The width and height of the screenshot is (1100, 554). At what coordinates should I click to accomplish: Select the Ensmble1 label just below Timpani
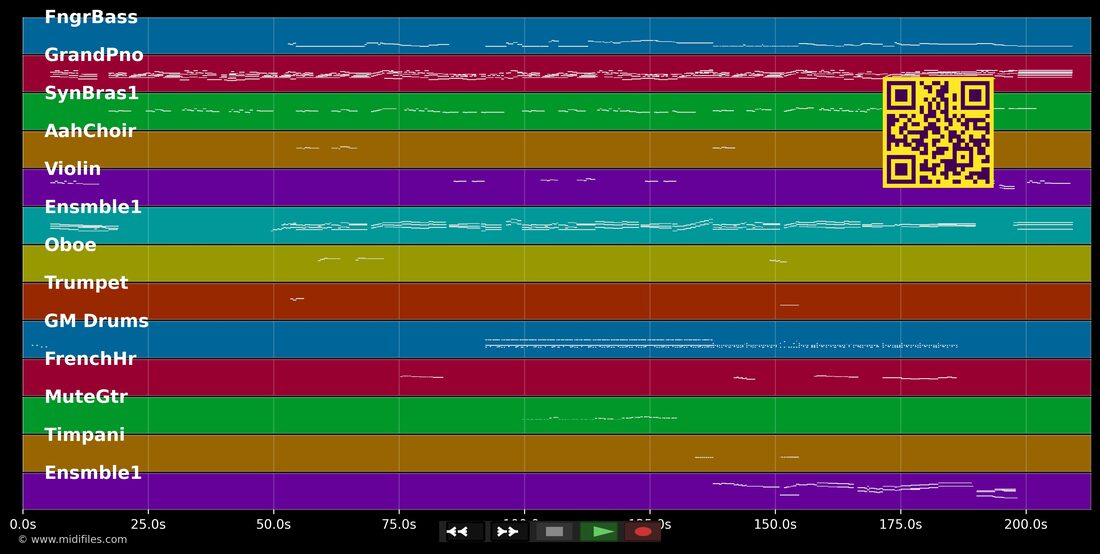[x=93, y=473]
